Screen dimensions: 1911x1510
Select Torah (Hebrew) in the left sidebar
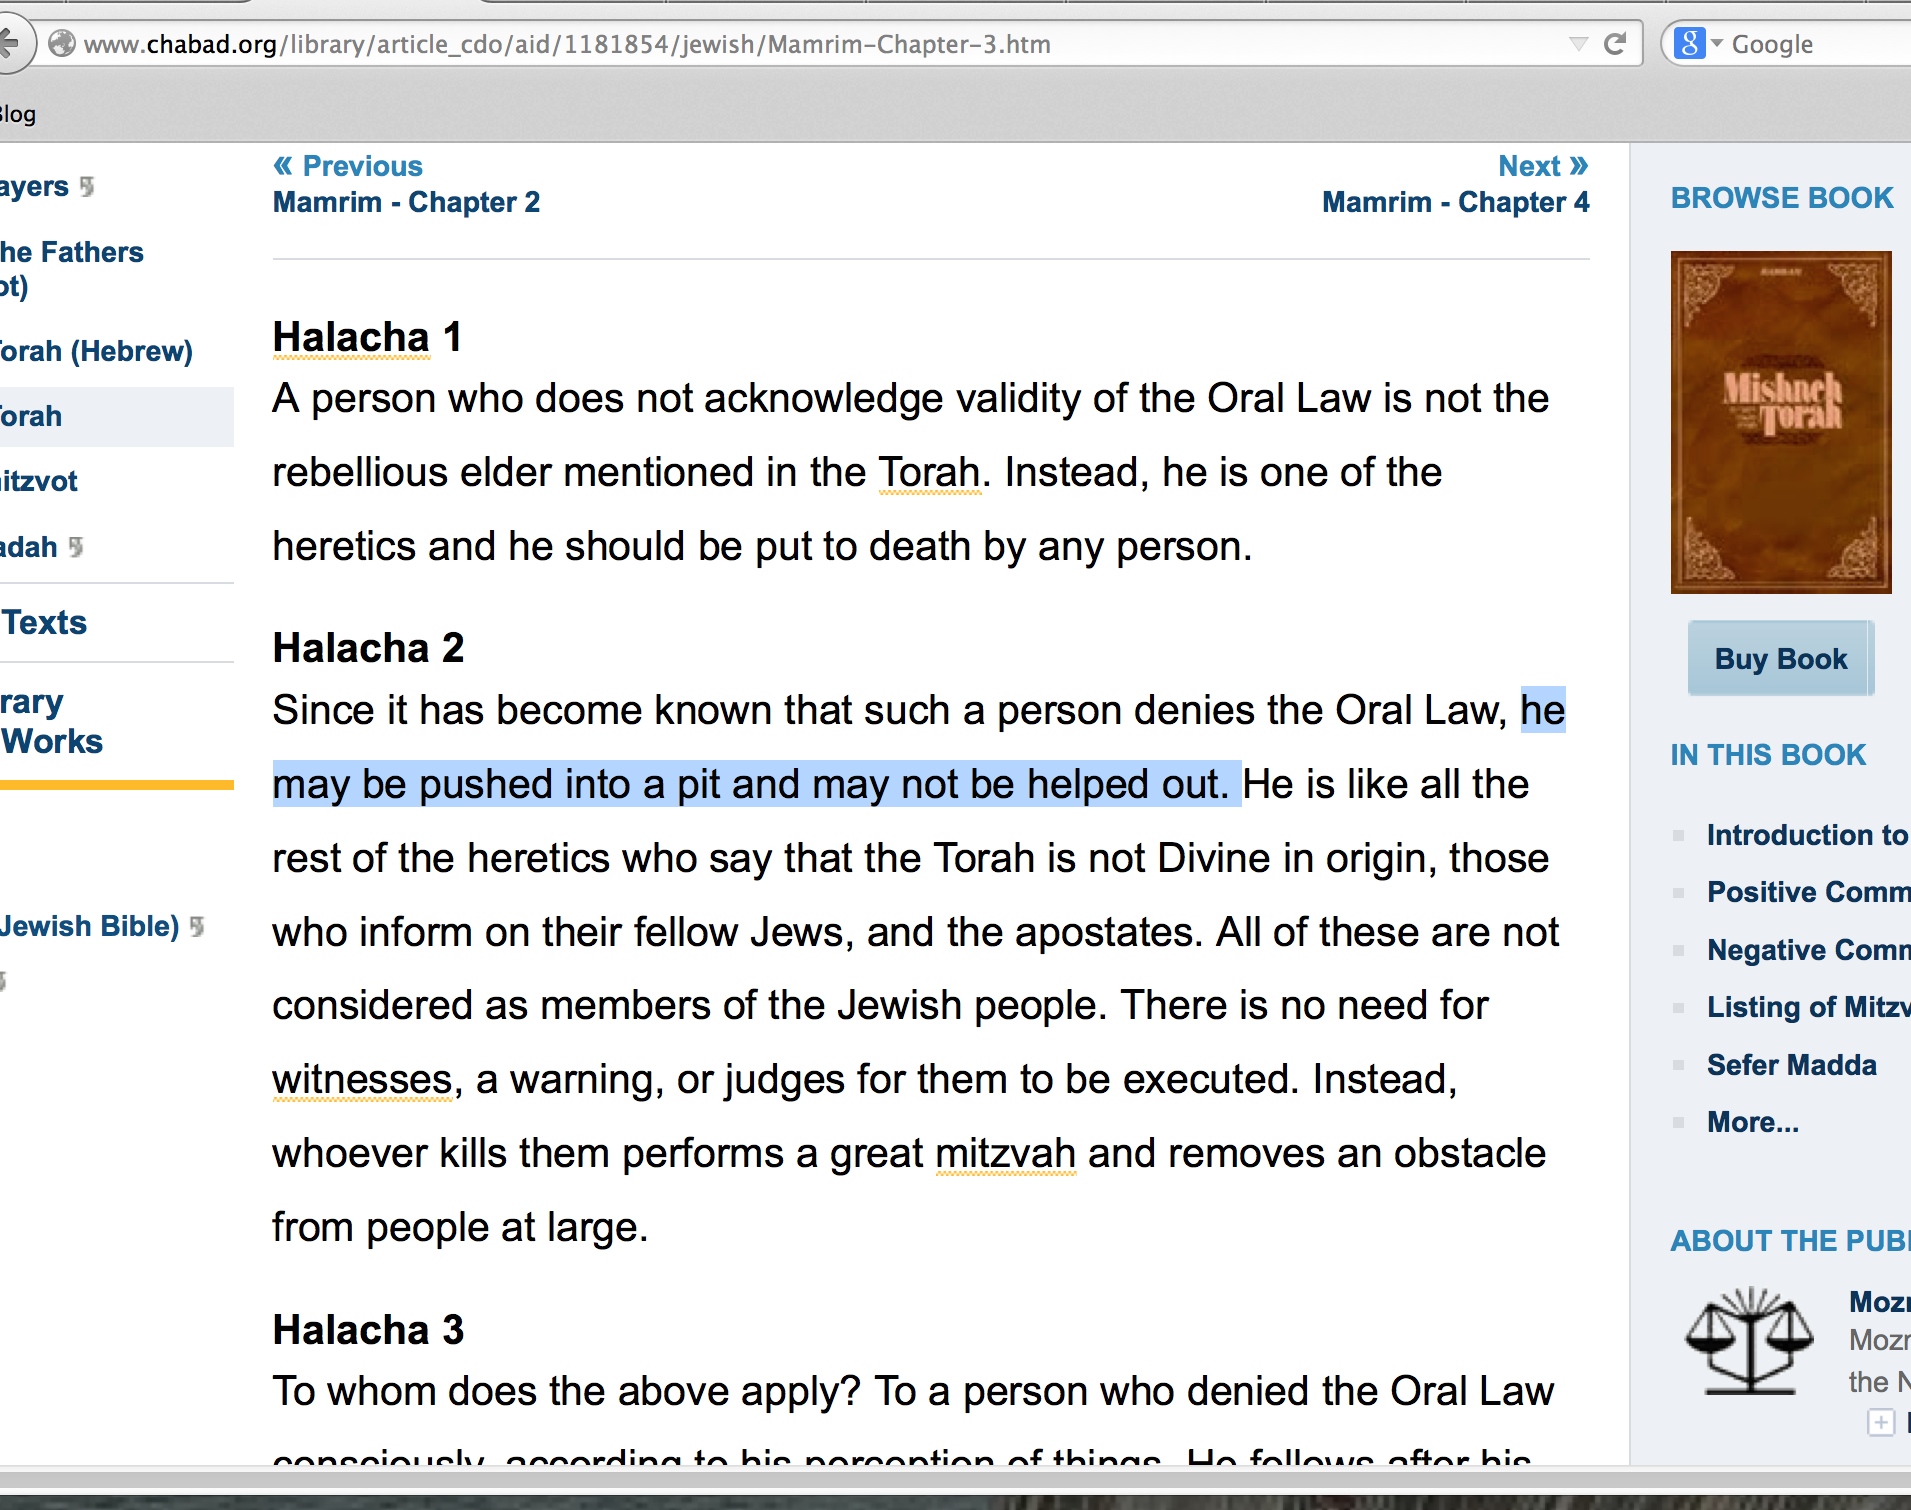(x=96, y=351)
